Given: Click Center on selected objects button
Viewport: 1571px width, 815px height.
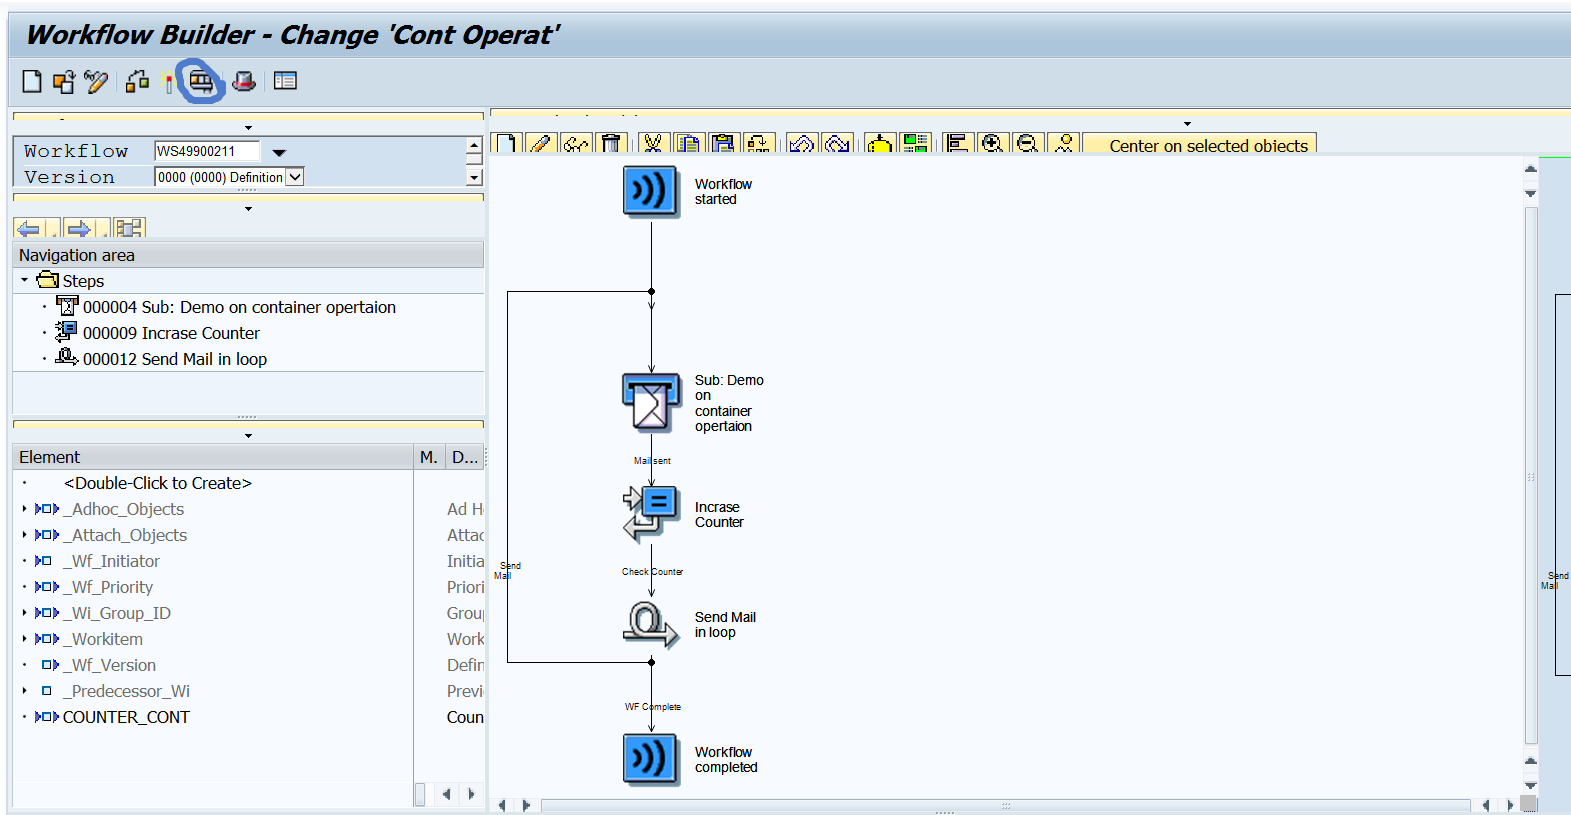Looking at the screenshot, I should [x=1207, y=146].
